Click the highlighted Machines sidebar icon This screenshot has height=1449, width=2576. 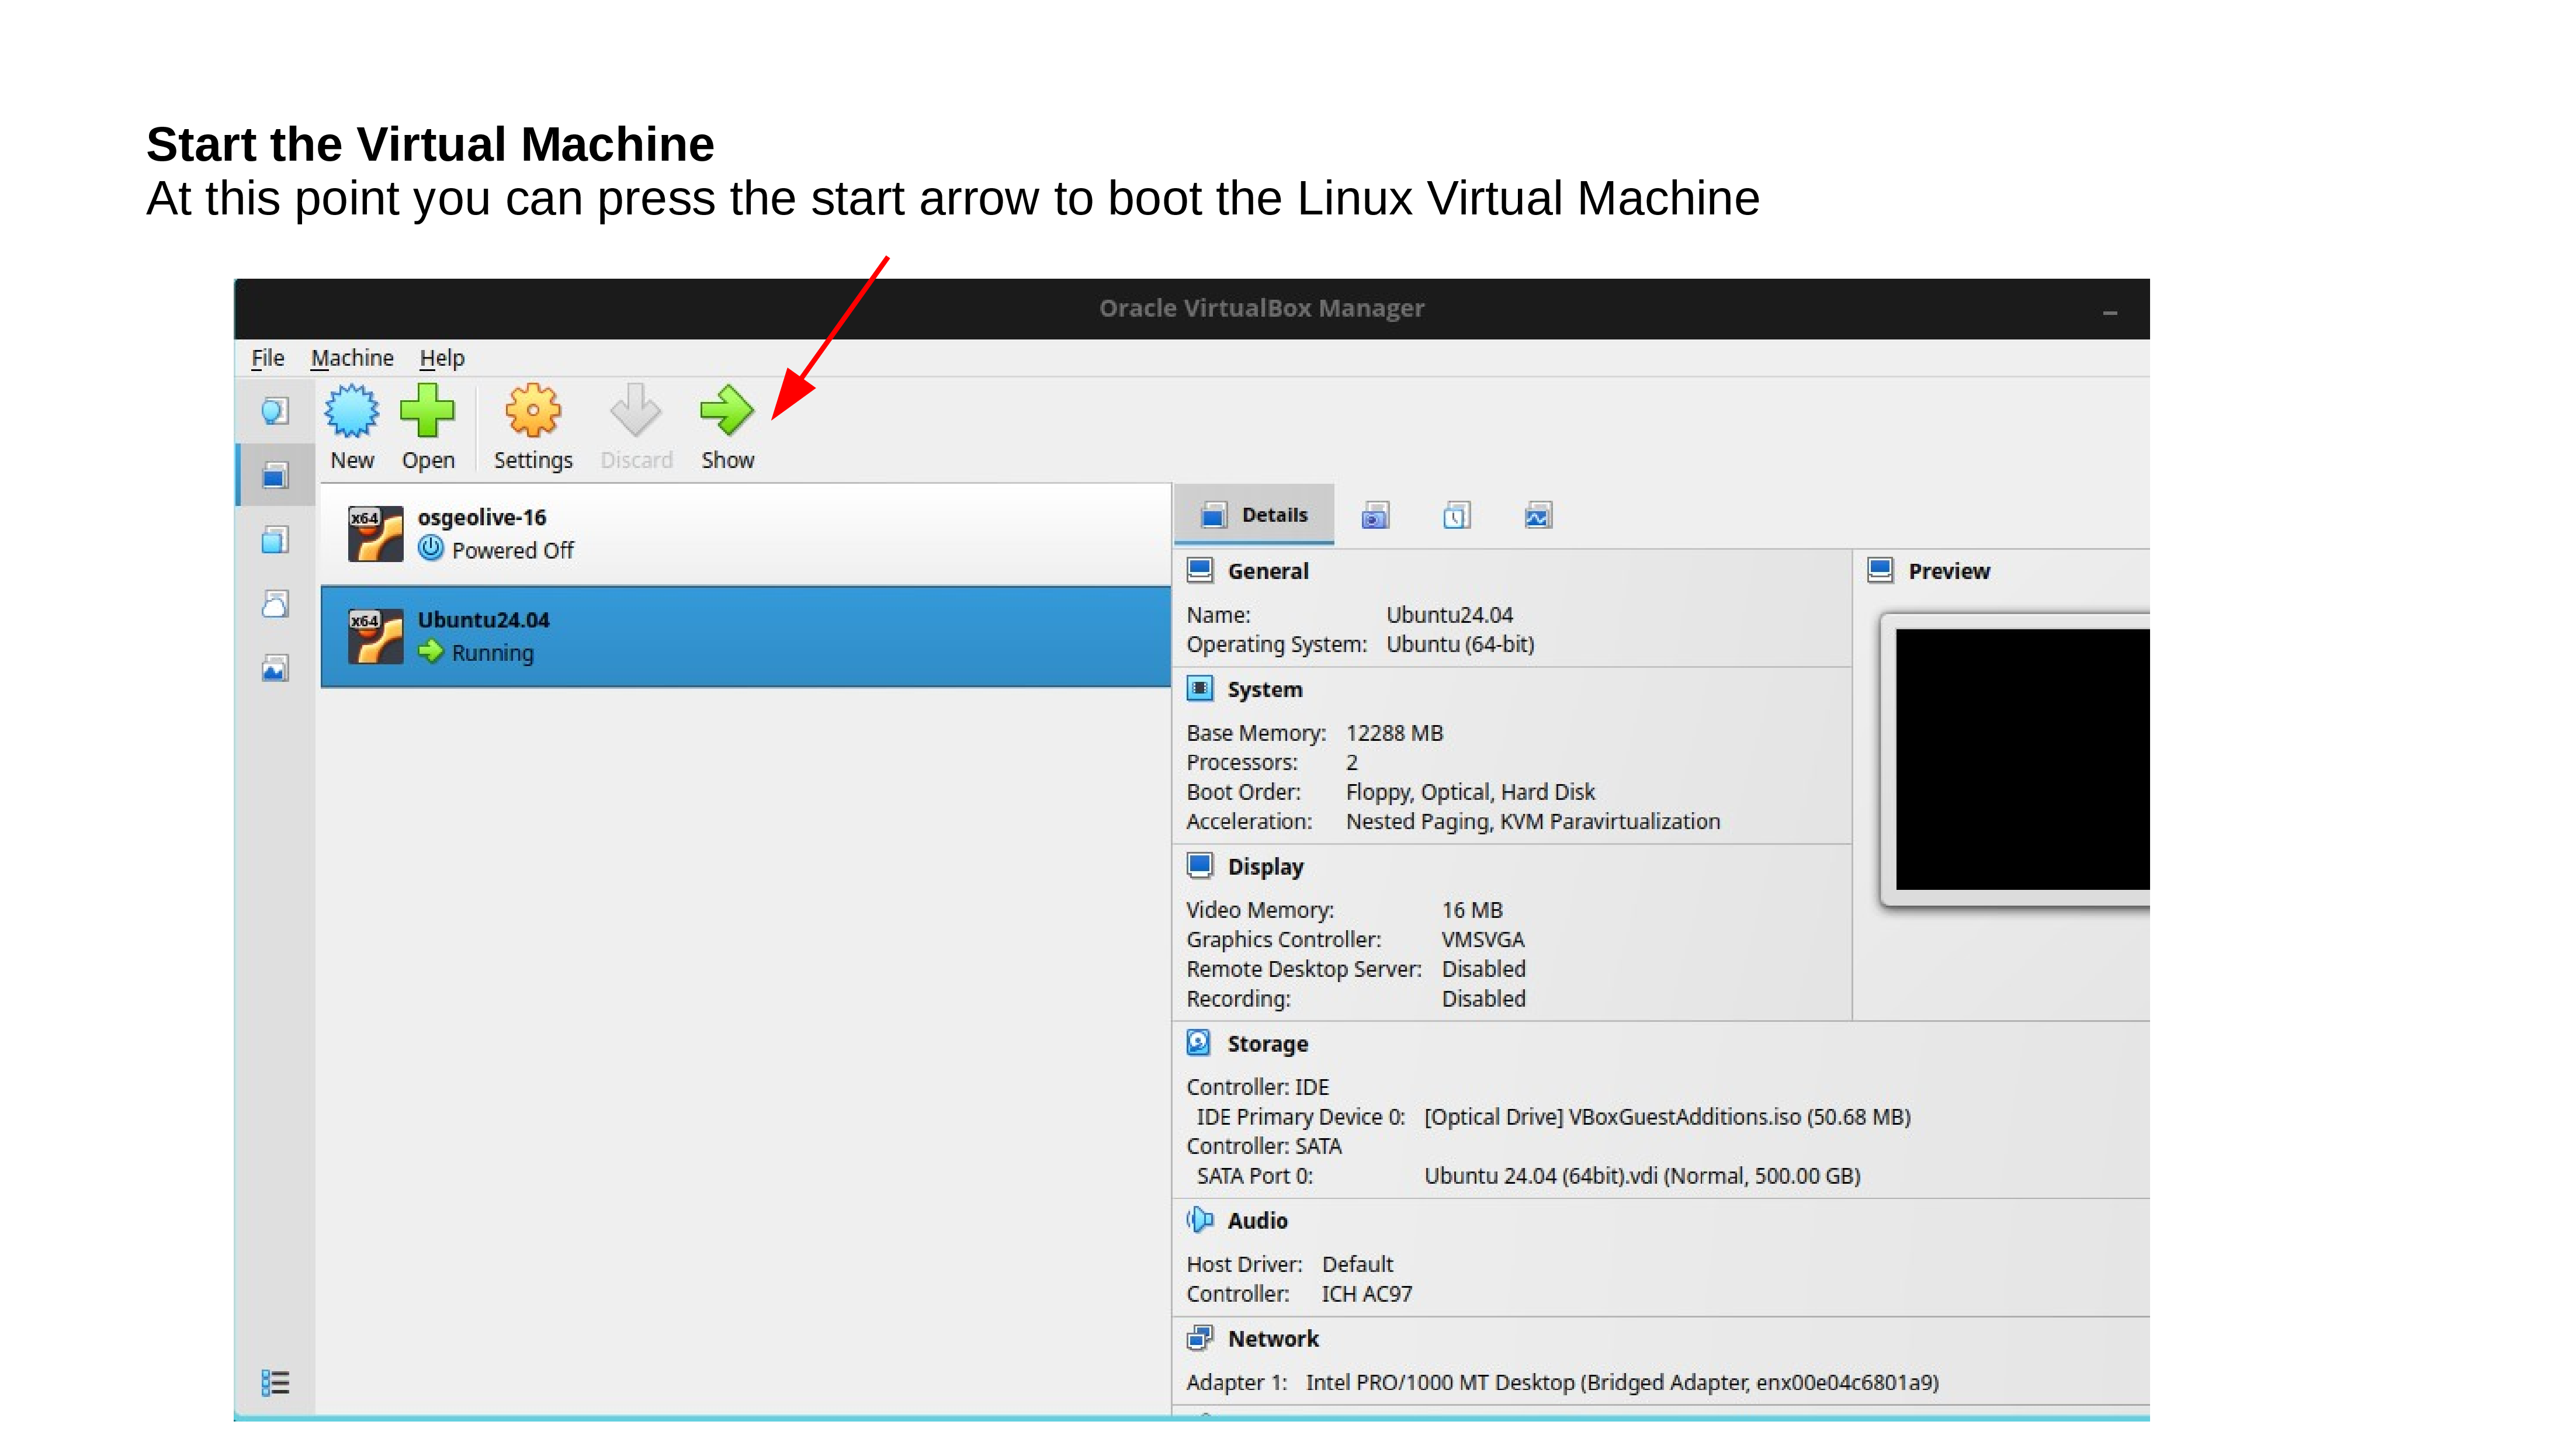(x=275, y=475)
